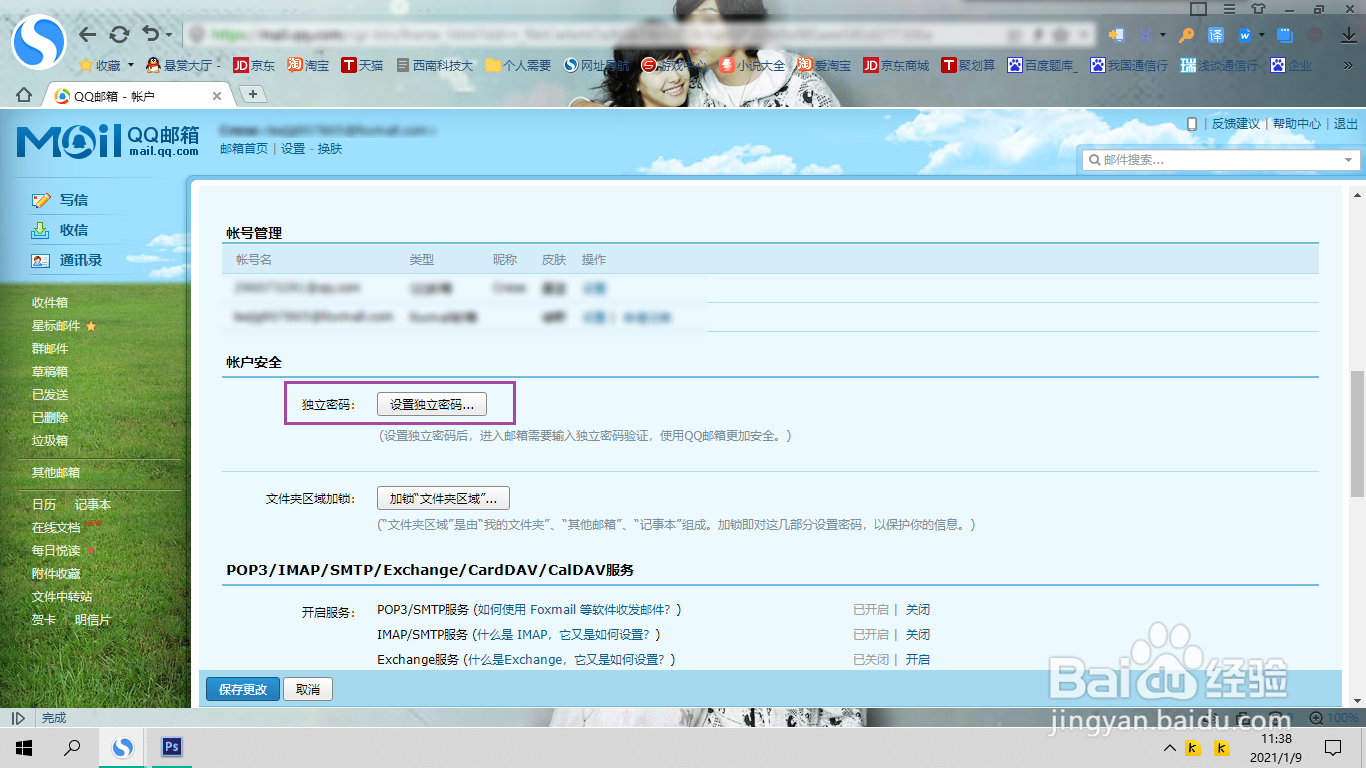Launch Photoshop from the taskbar

(170, 747)
